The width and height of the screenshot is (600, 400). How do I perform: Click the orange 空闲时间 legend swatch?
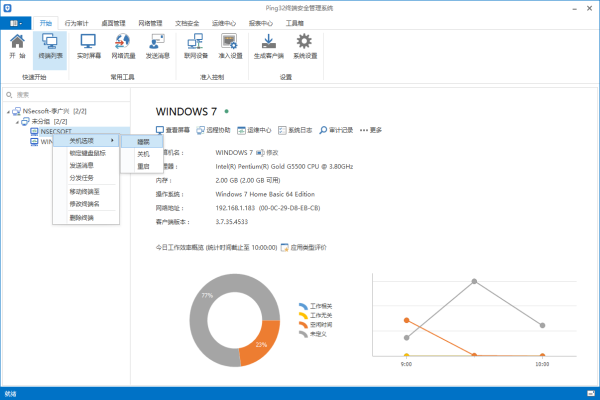coord(303,325)
